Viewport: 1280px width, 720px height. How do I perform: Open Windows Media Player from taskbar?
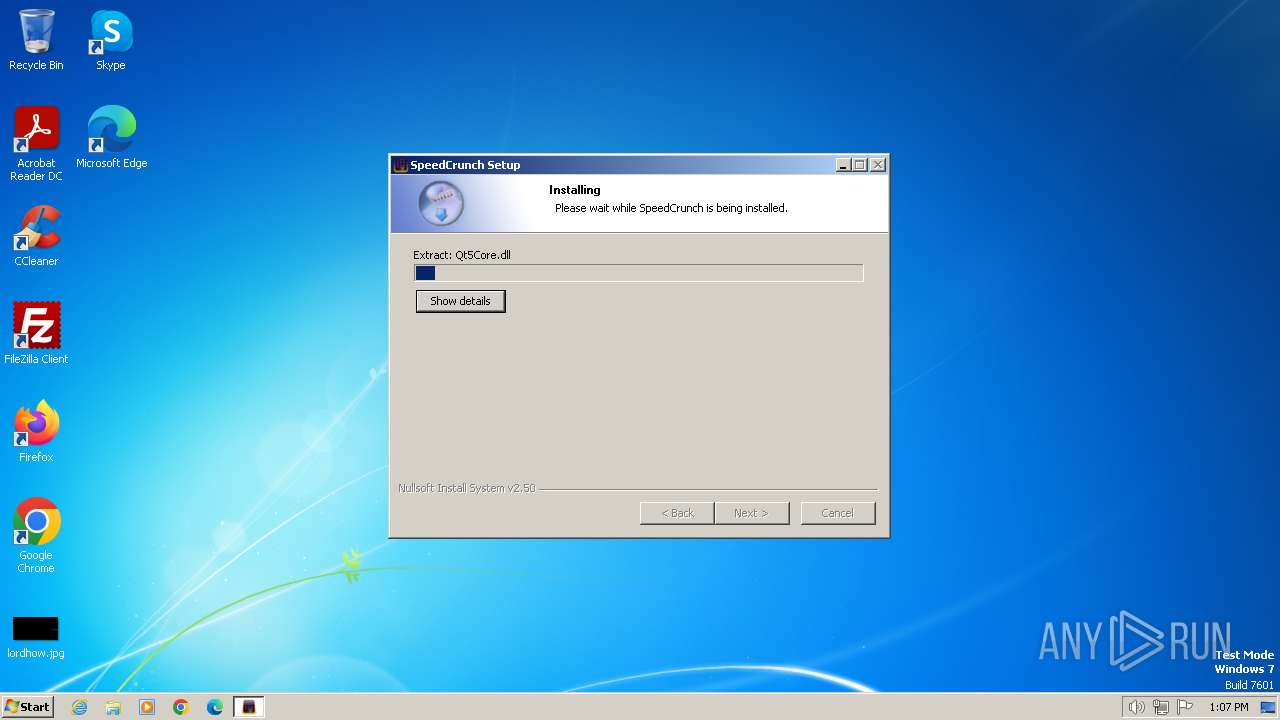(x=147, y=707)
